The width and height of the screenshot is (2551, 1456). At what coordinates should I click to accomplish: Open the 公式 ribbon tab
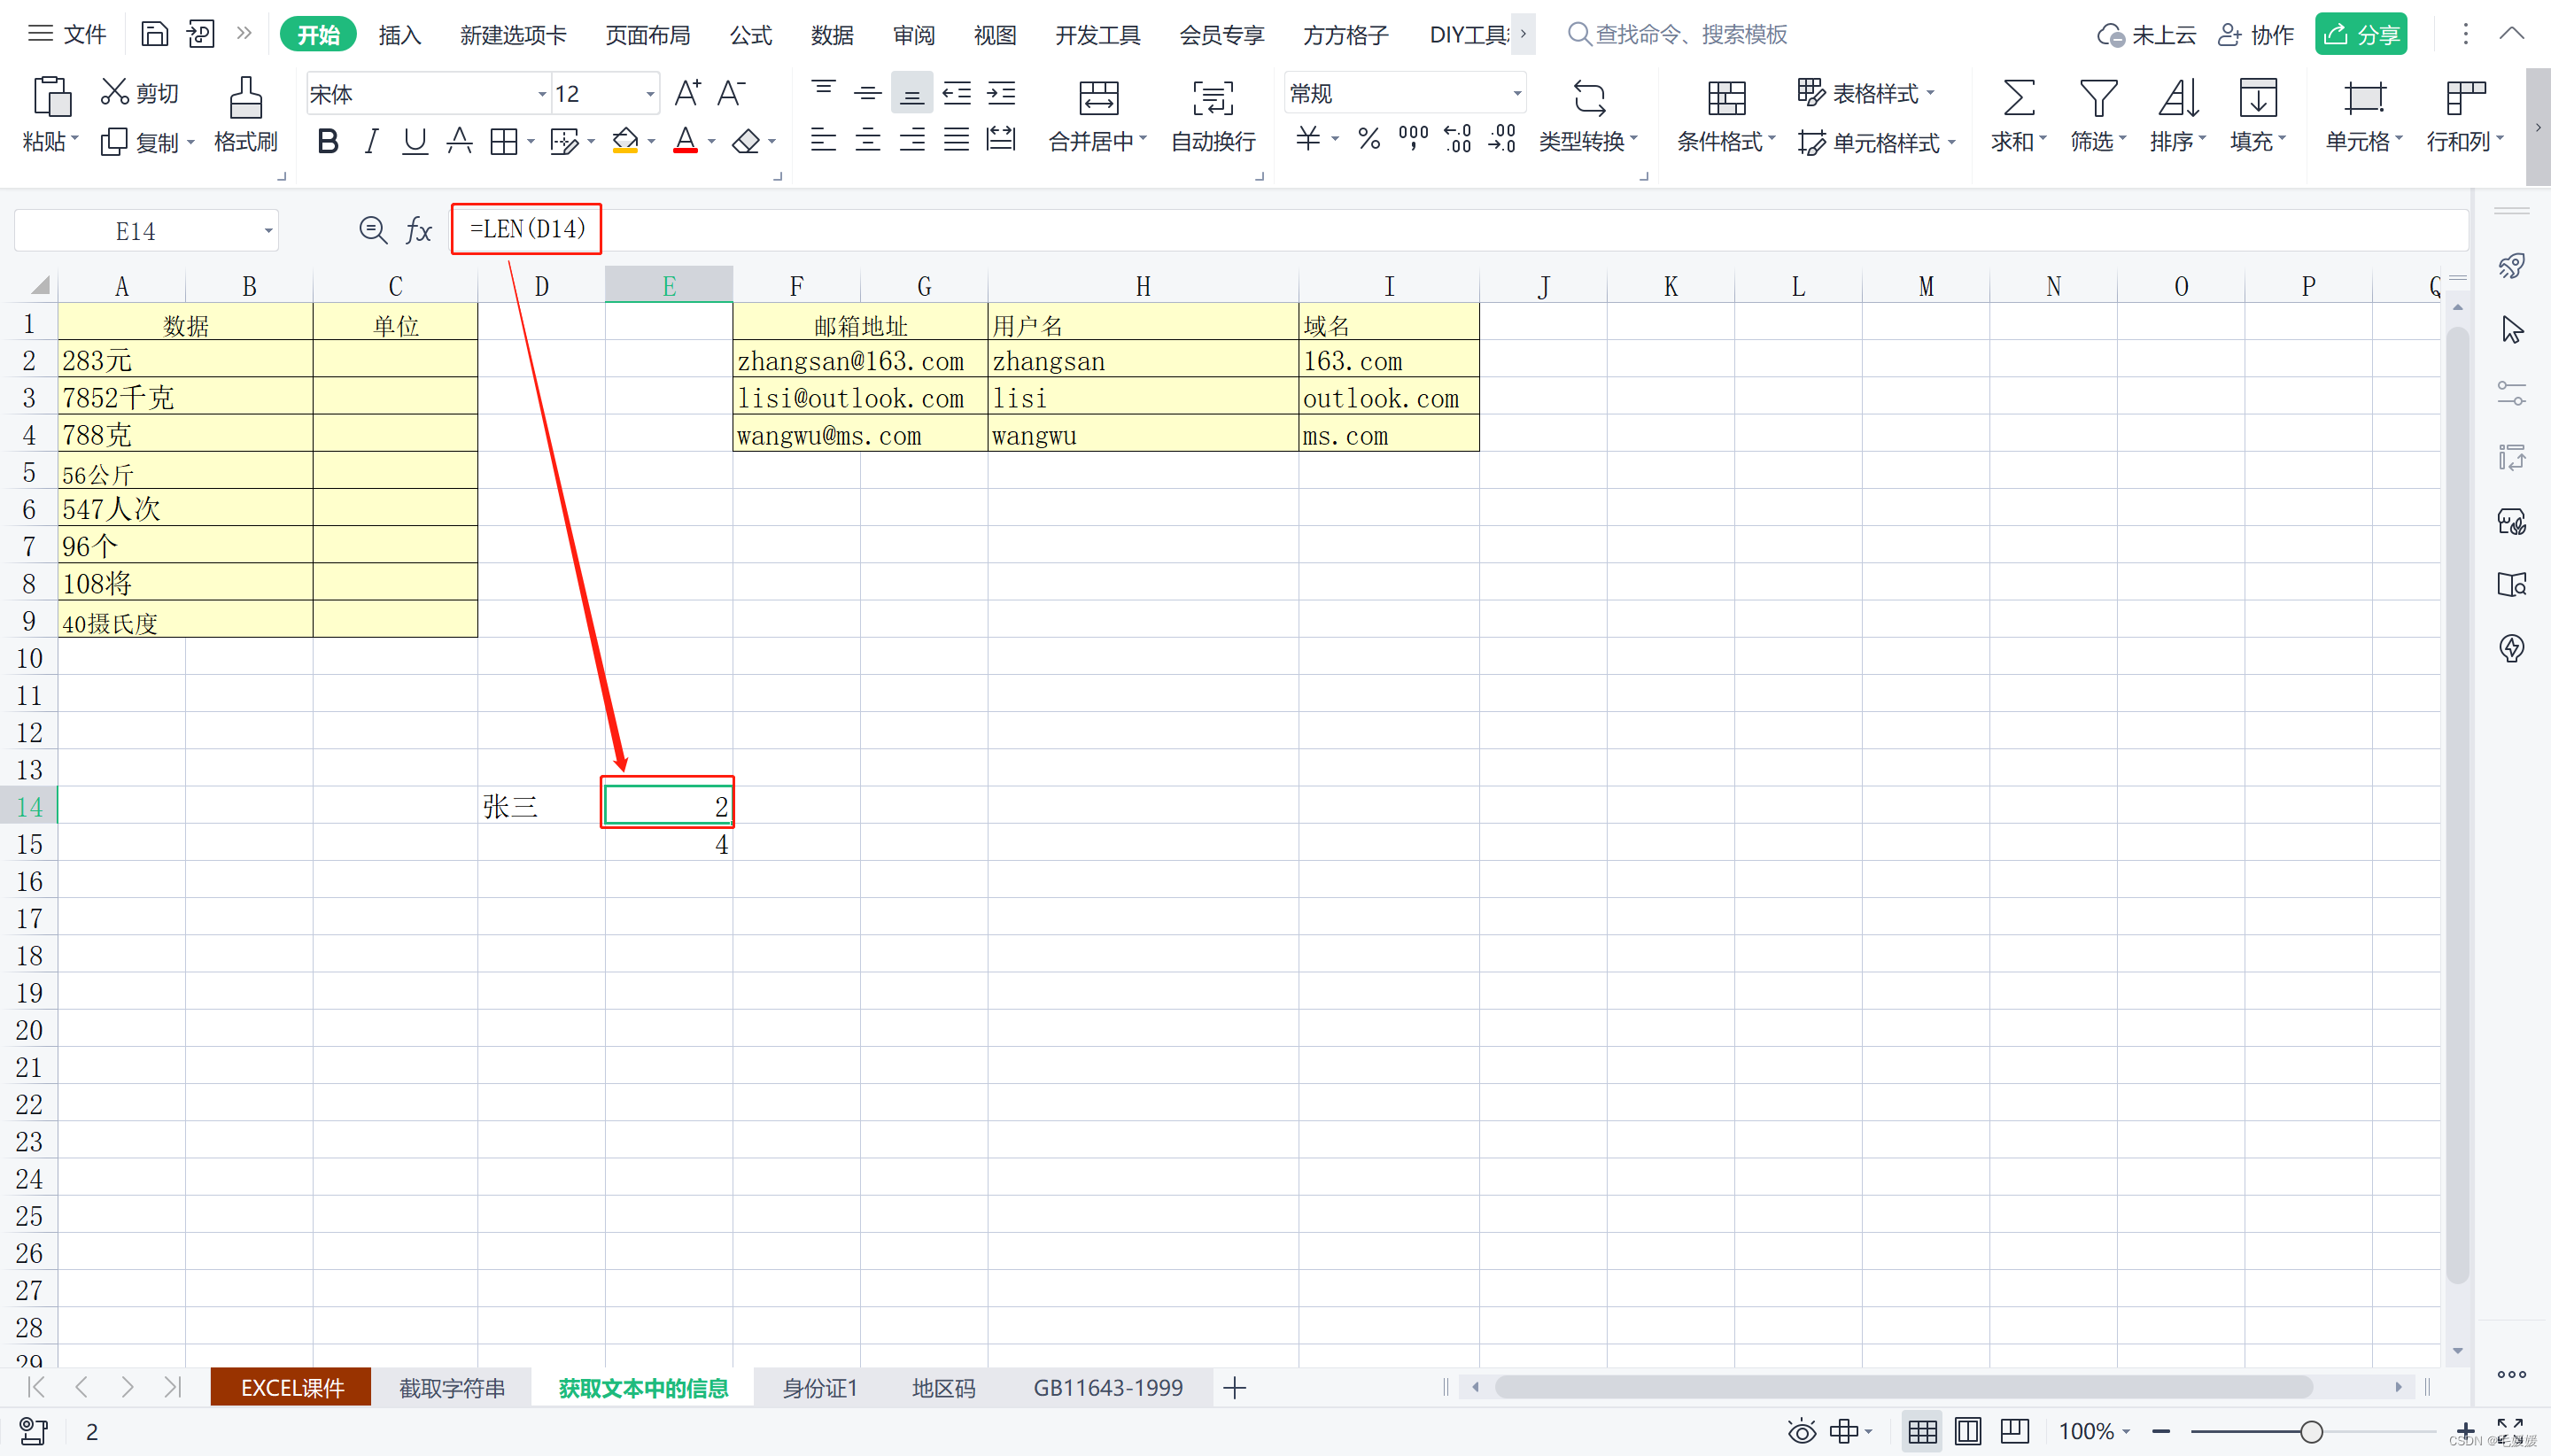click(x=750, y=35)
